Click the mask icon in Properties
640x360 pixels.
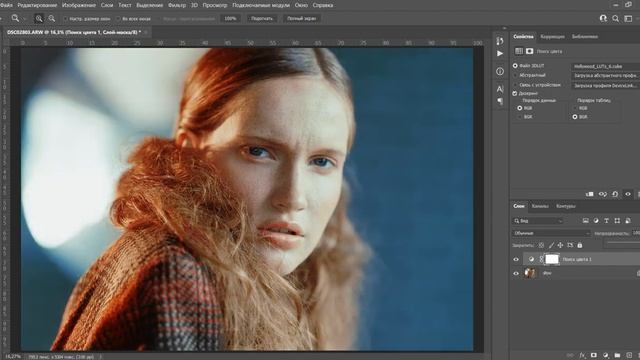pyautogui.click(x=529, y=51)
